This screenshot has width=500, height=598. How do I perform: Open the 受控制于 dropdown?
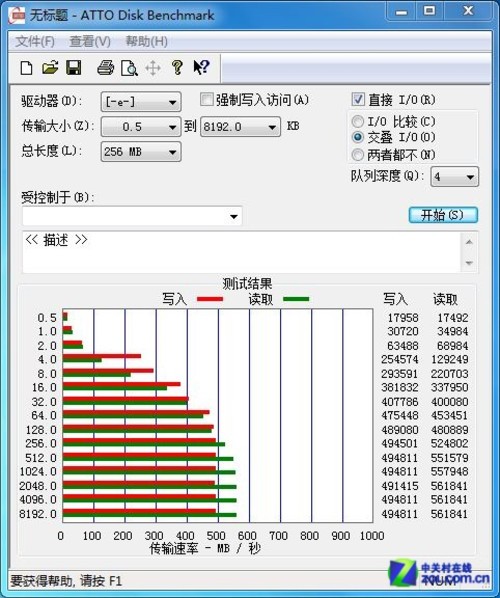[x=132, y=216]
